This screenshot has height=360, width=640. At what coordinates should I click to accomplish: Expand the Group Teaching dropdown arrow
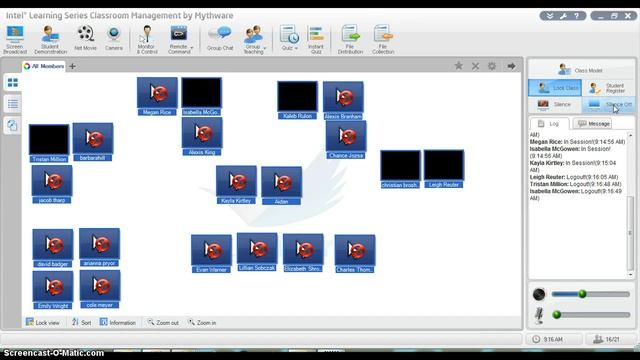[x=265, y=48]
